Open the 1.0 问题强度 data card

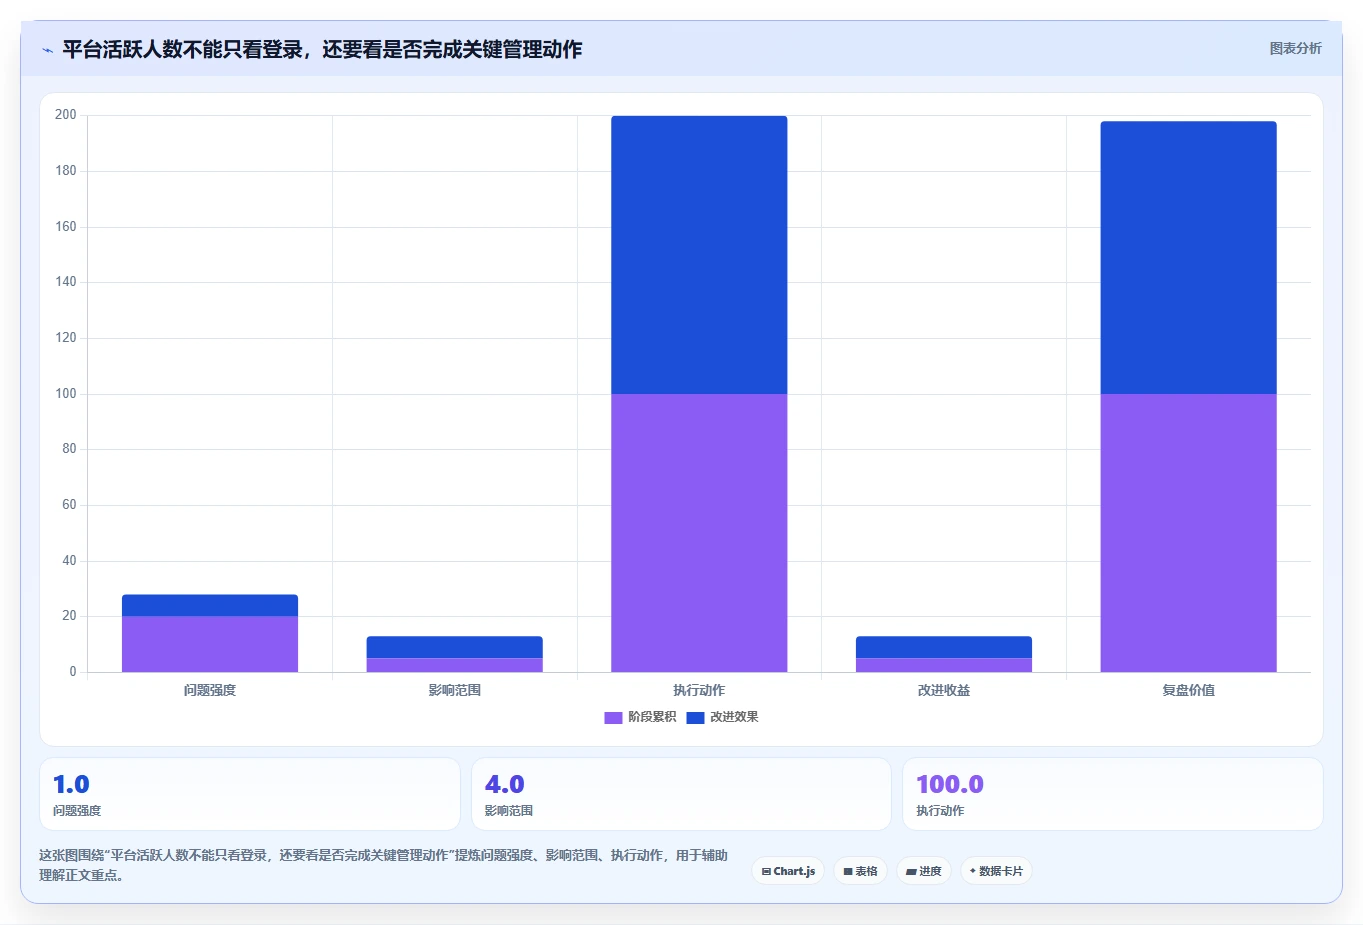click(250, 794)
